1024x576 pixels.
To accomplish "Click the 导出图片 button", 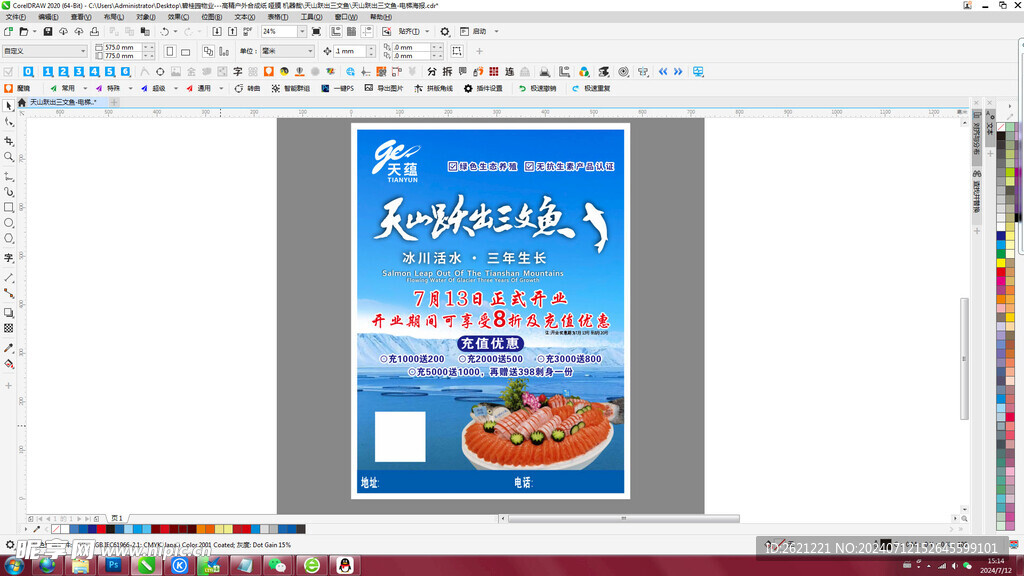I will pos(384,88).
